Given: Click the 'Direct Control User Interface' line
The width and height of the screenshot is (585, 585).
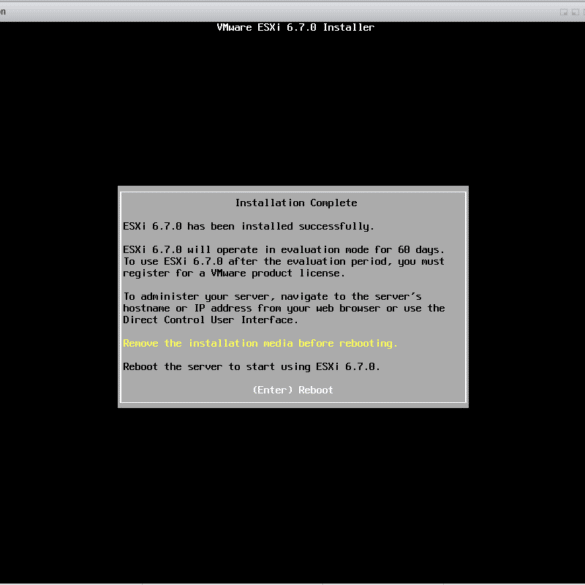Looking at the screenshot, I should [210, 320].
